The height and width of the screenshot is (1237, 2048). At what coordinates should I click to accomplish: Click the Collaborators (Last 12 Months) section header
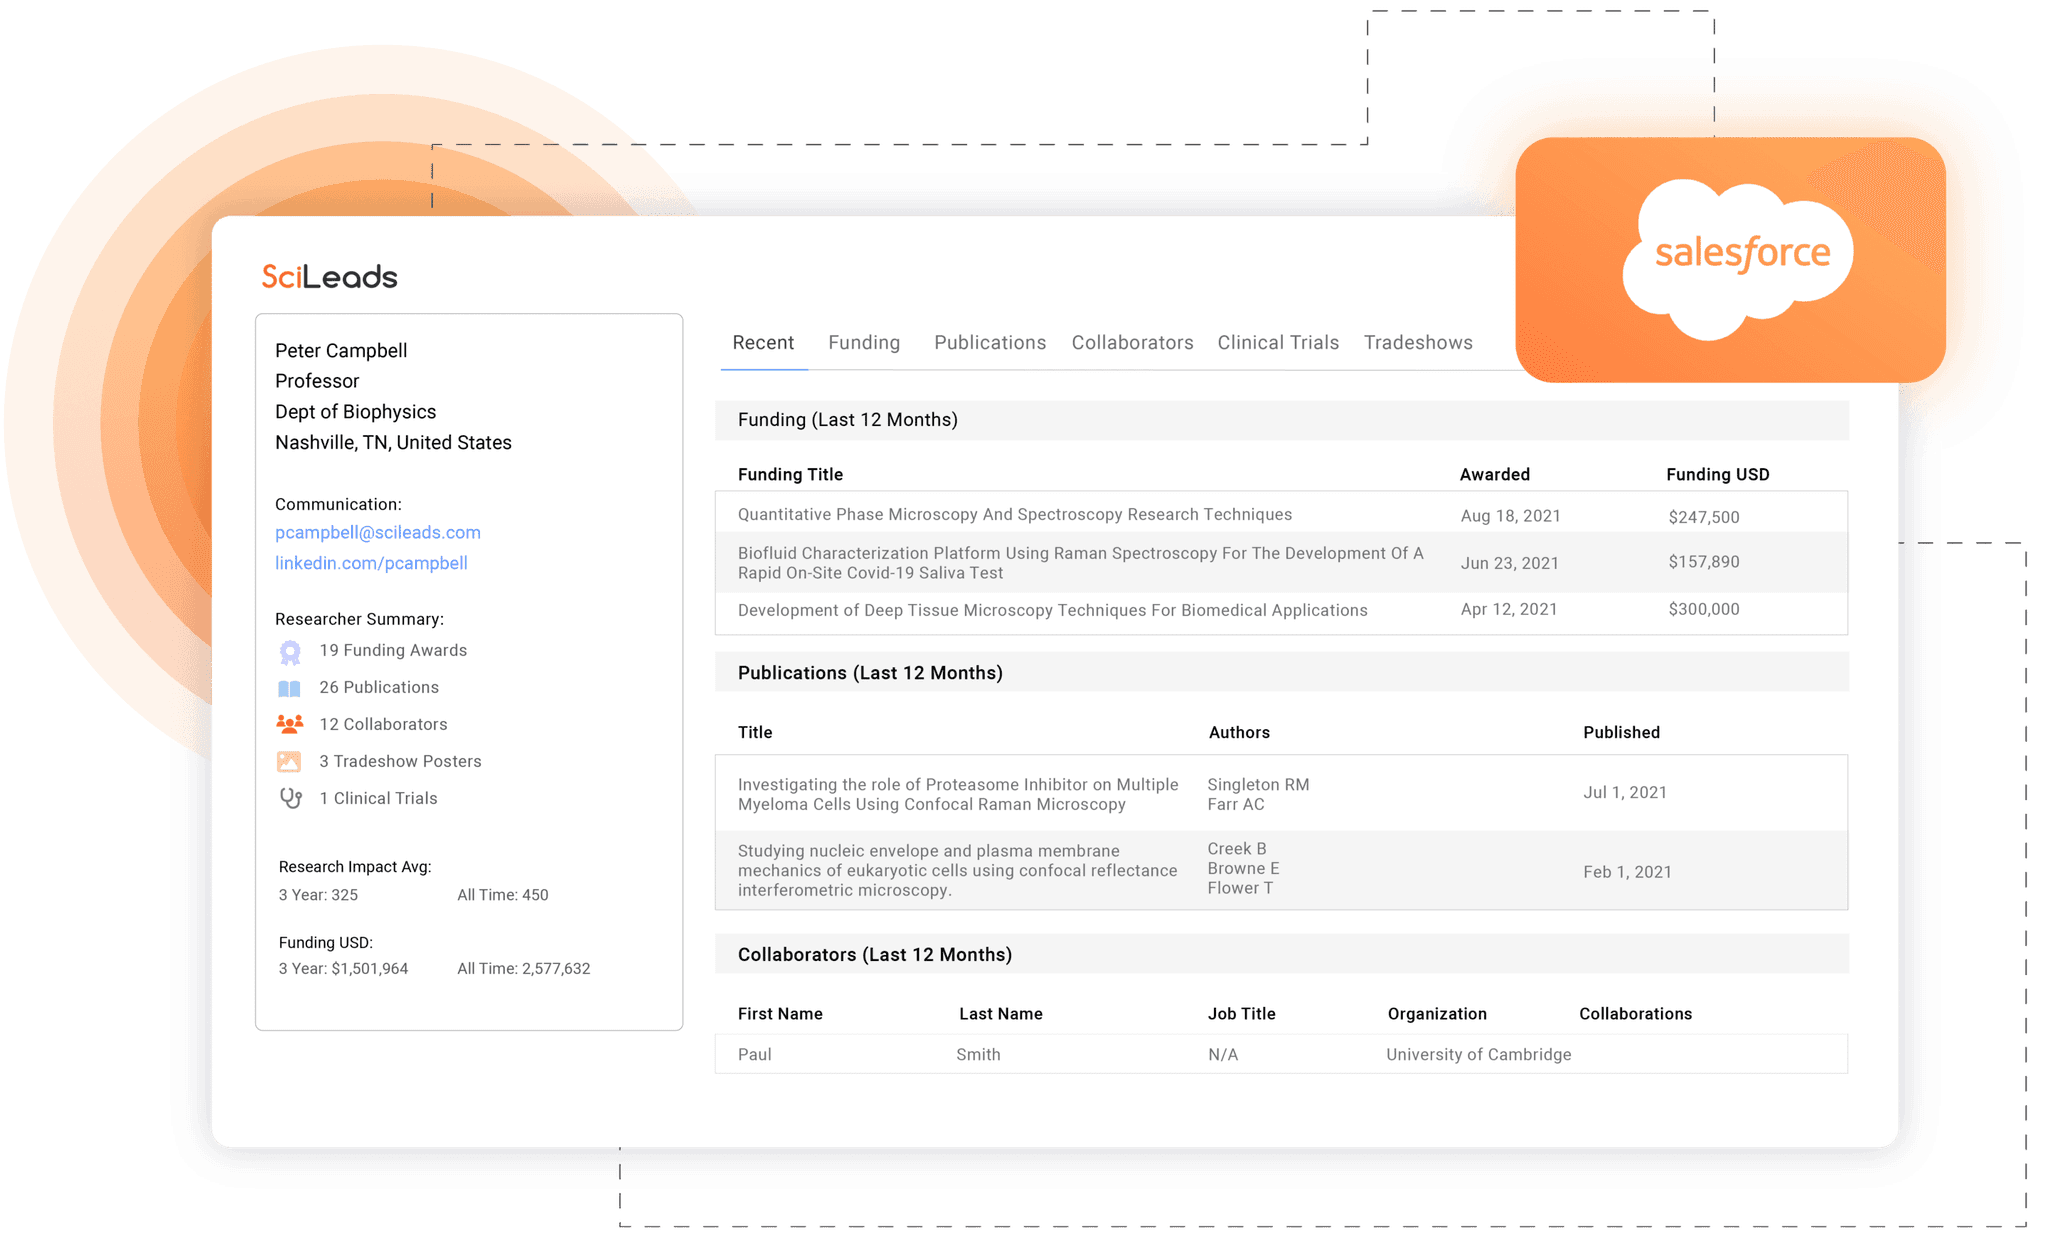point(1281,955)
